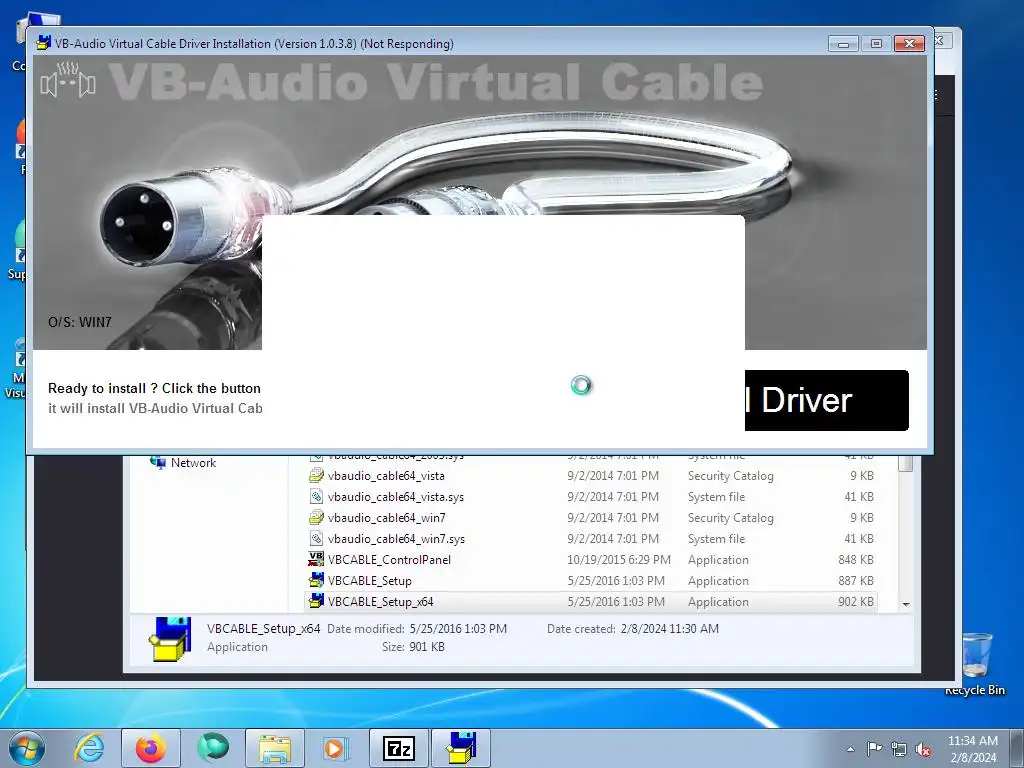Open the green globe app in the taskbar
Viewport: 1024px width, 768px height.
(x=213, y=748)
